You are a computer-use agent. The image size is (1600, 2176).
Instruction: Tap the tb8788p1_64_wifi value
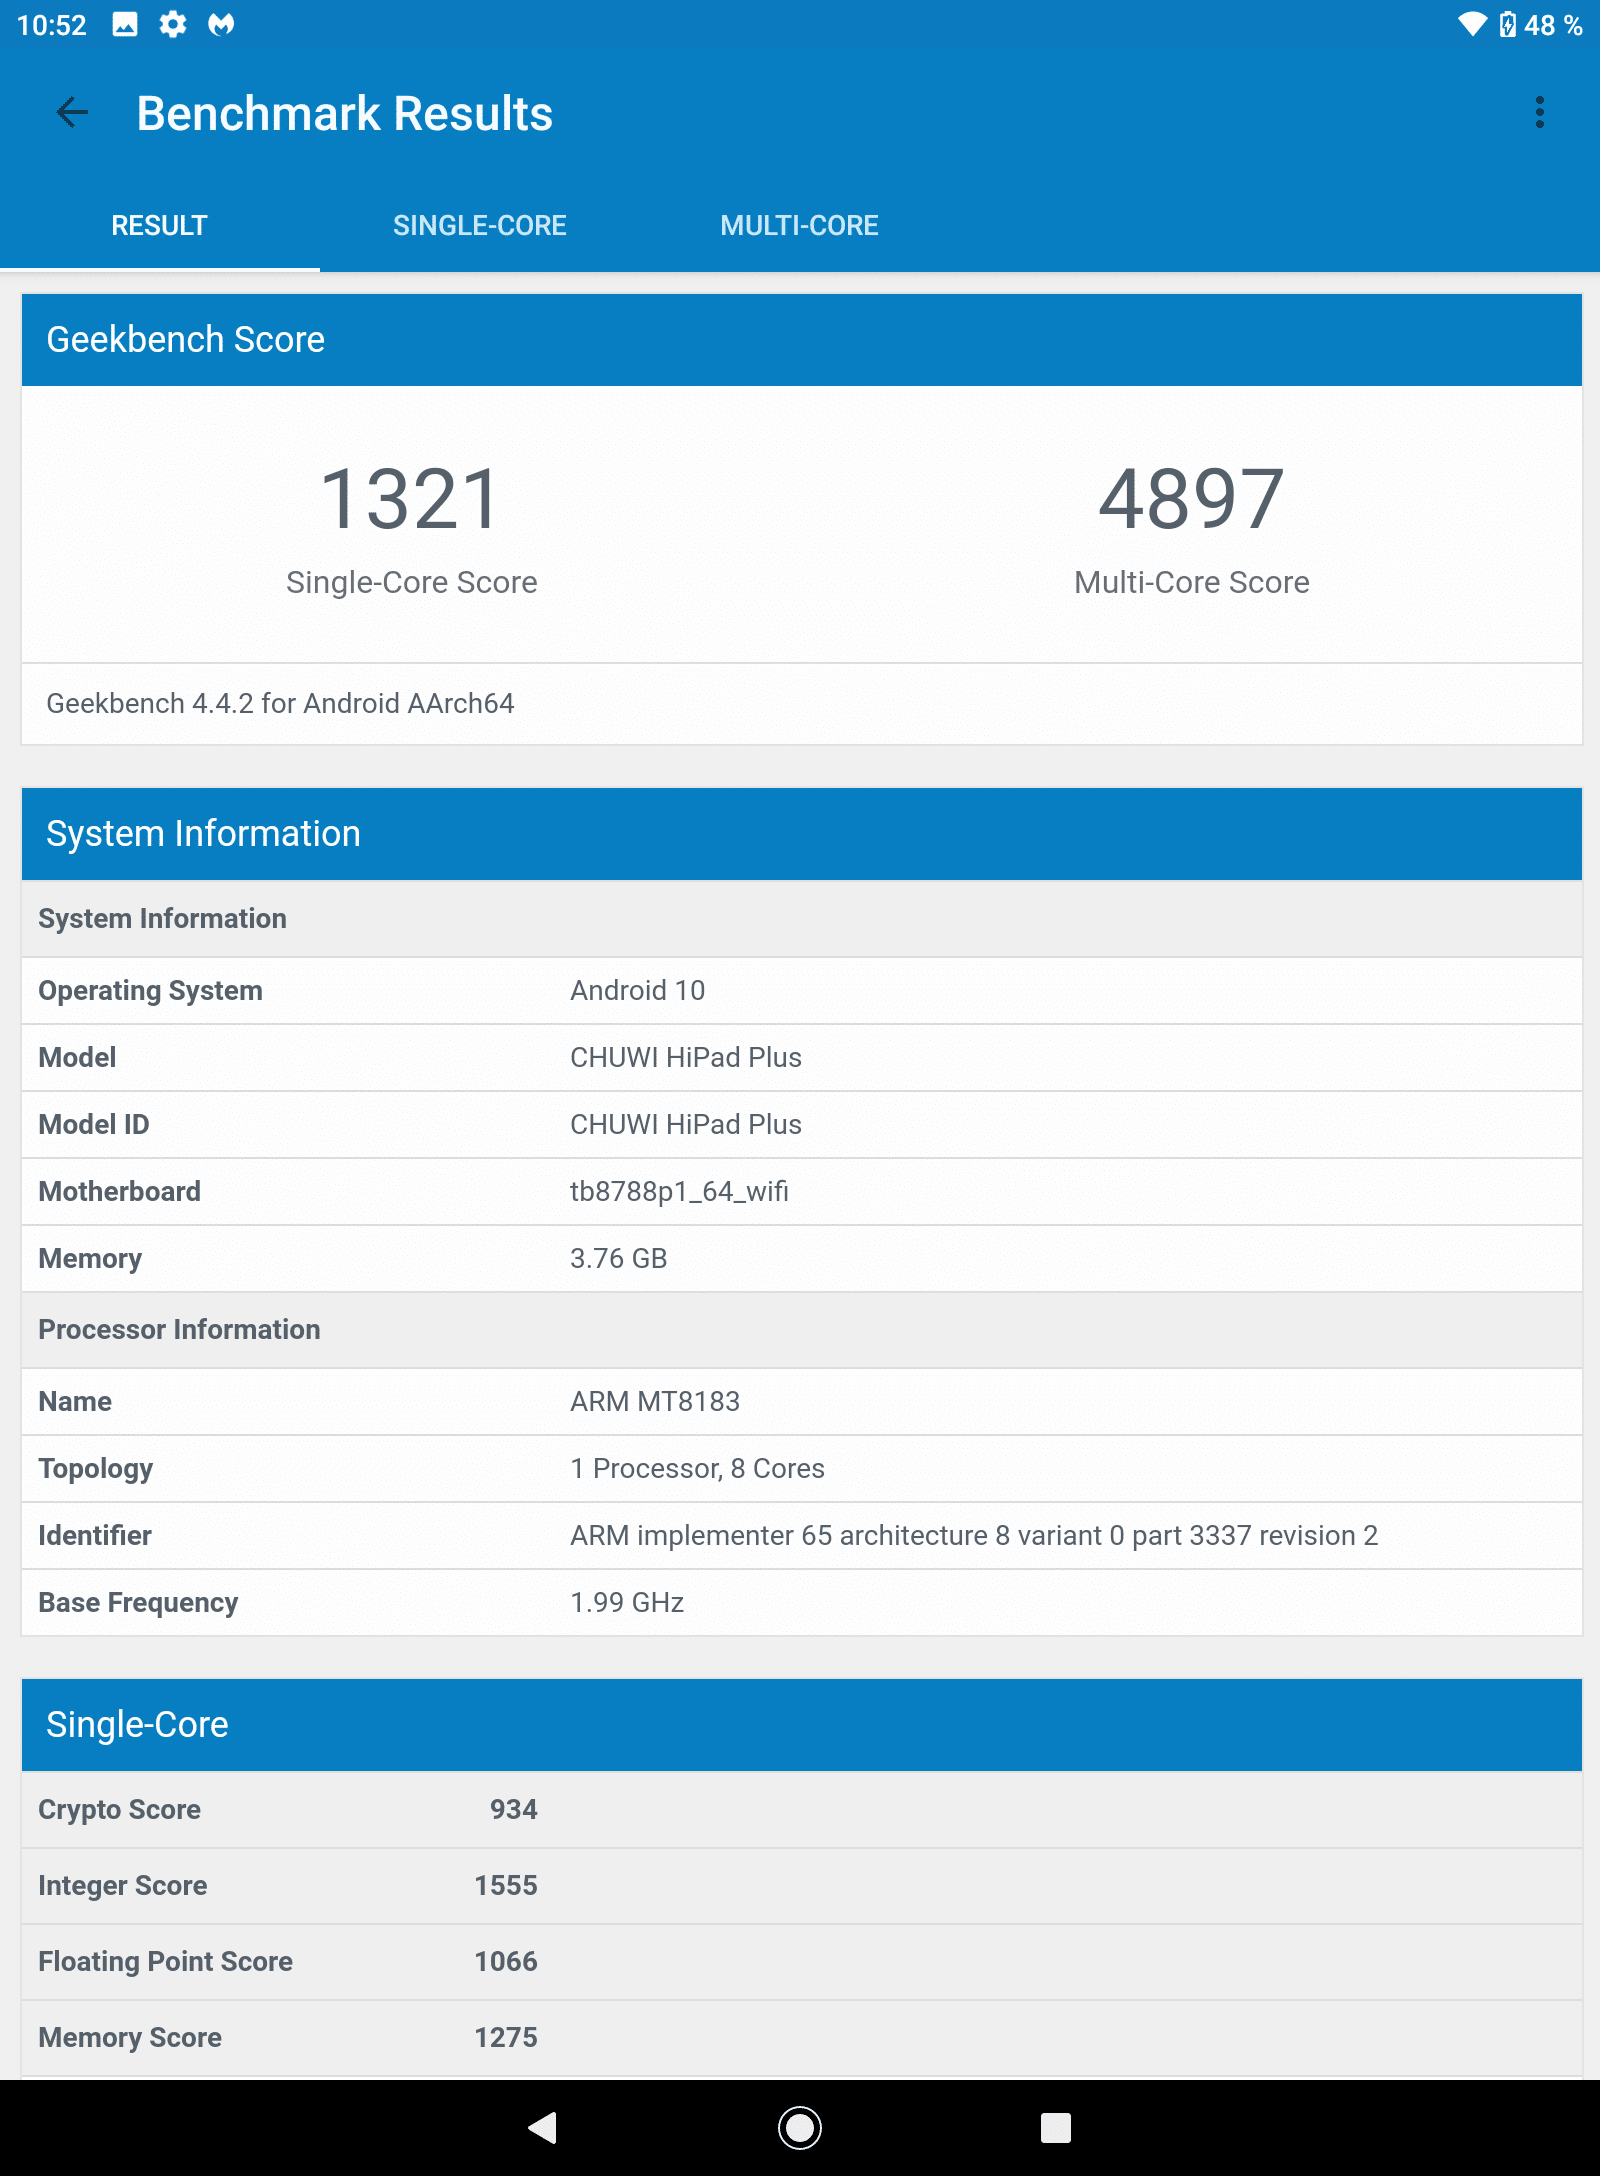tap(680, 1192)
